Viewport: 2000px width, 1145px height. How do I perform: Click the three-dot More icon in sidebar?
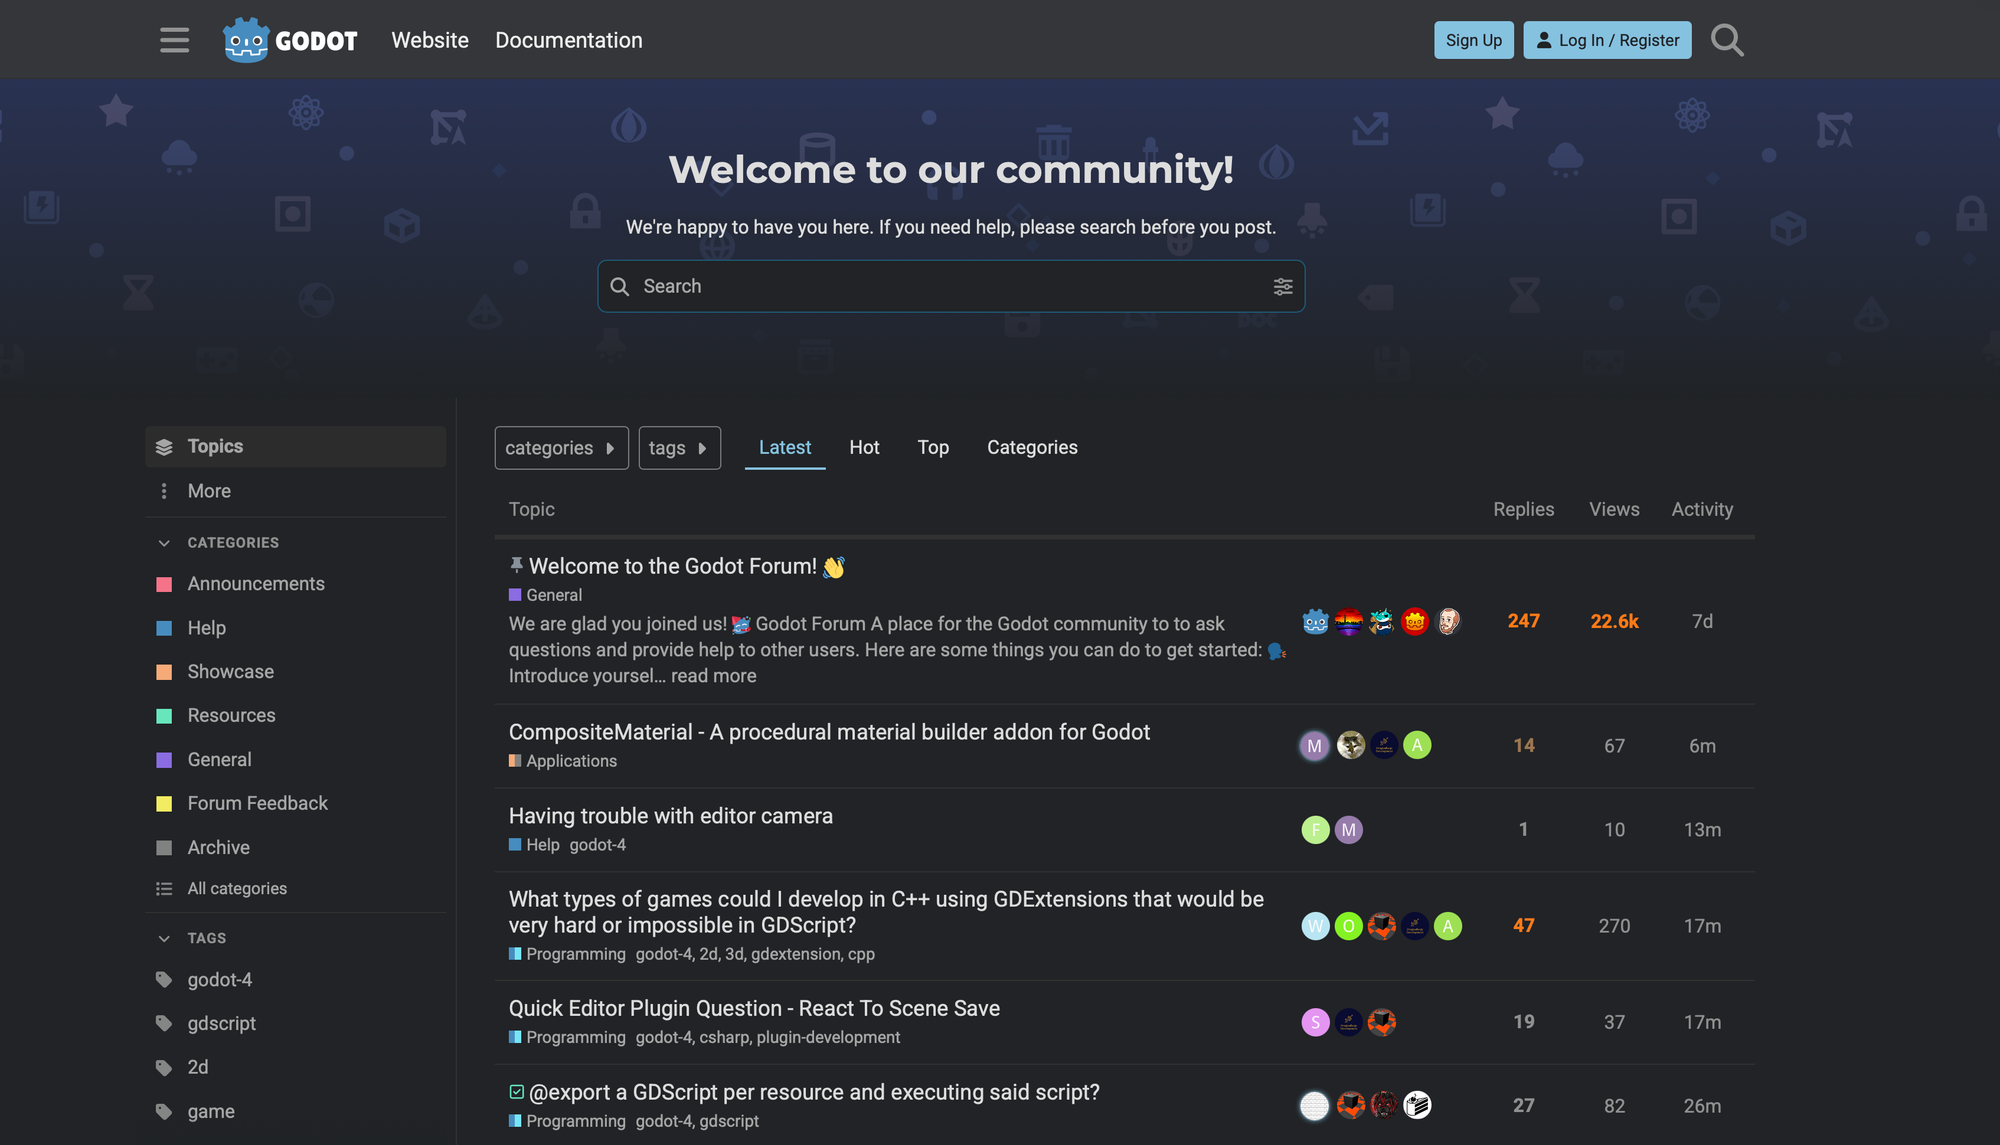click(164, 491)
